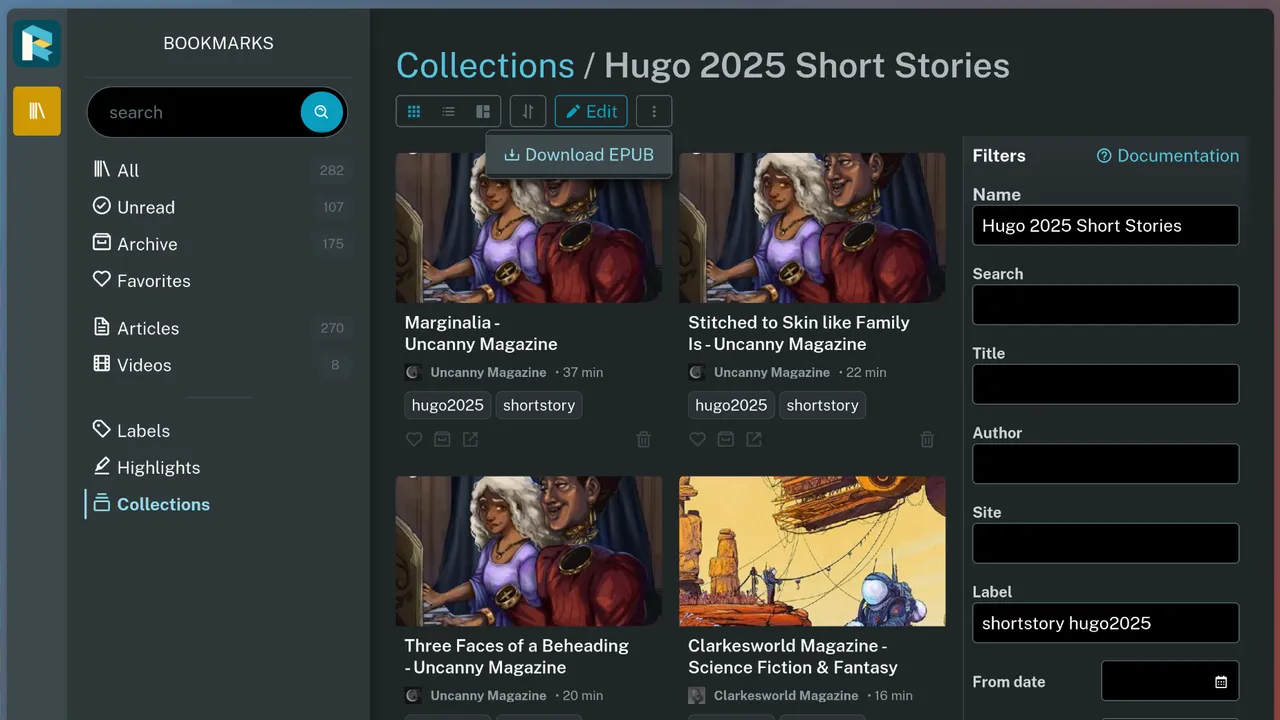Show All bookmarks
This screenshot has height=720, width=1280.
click(218, 170)
